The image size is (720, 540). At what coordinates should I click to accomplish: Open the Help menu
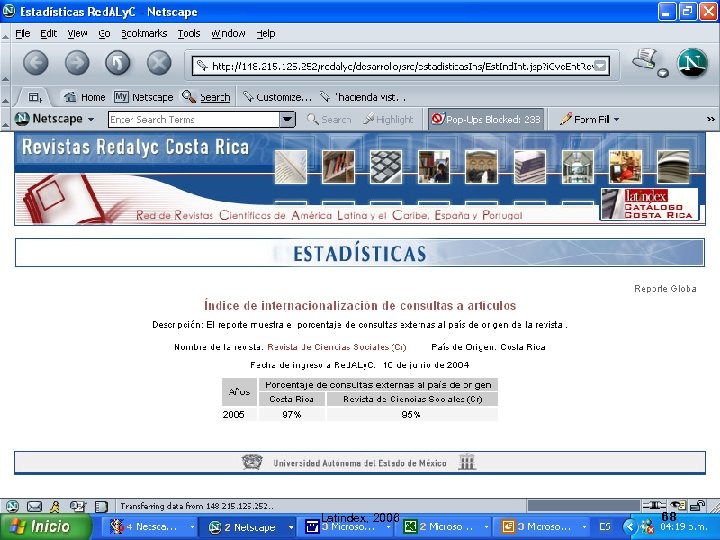265,34
